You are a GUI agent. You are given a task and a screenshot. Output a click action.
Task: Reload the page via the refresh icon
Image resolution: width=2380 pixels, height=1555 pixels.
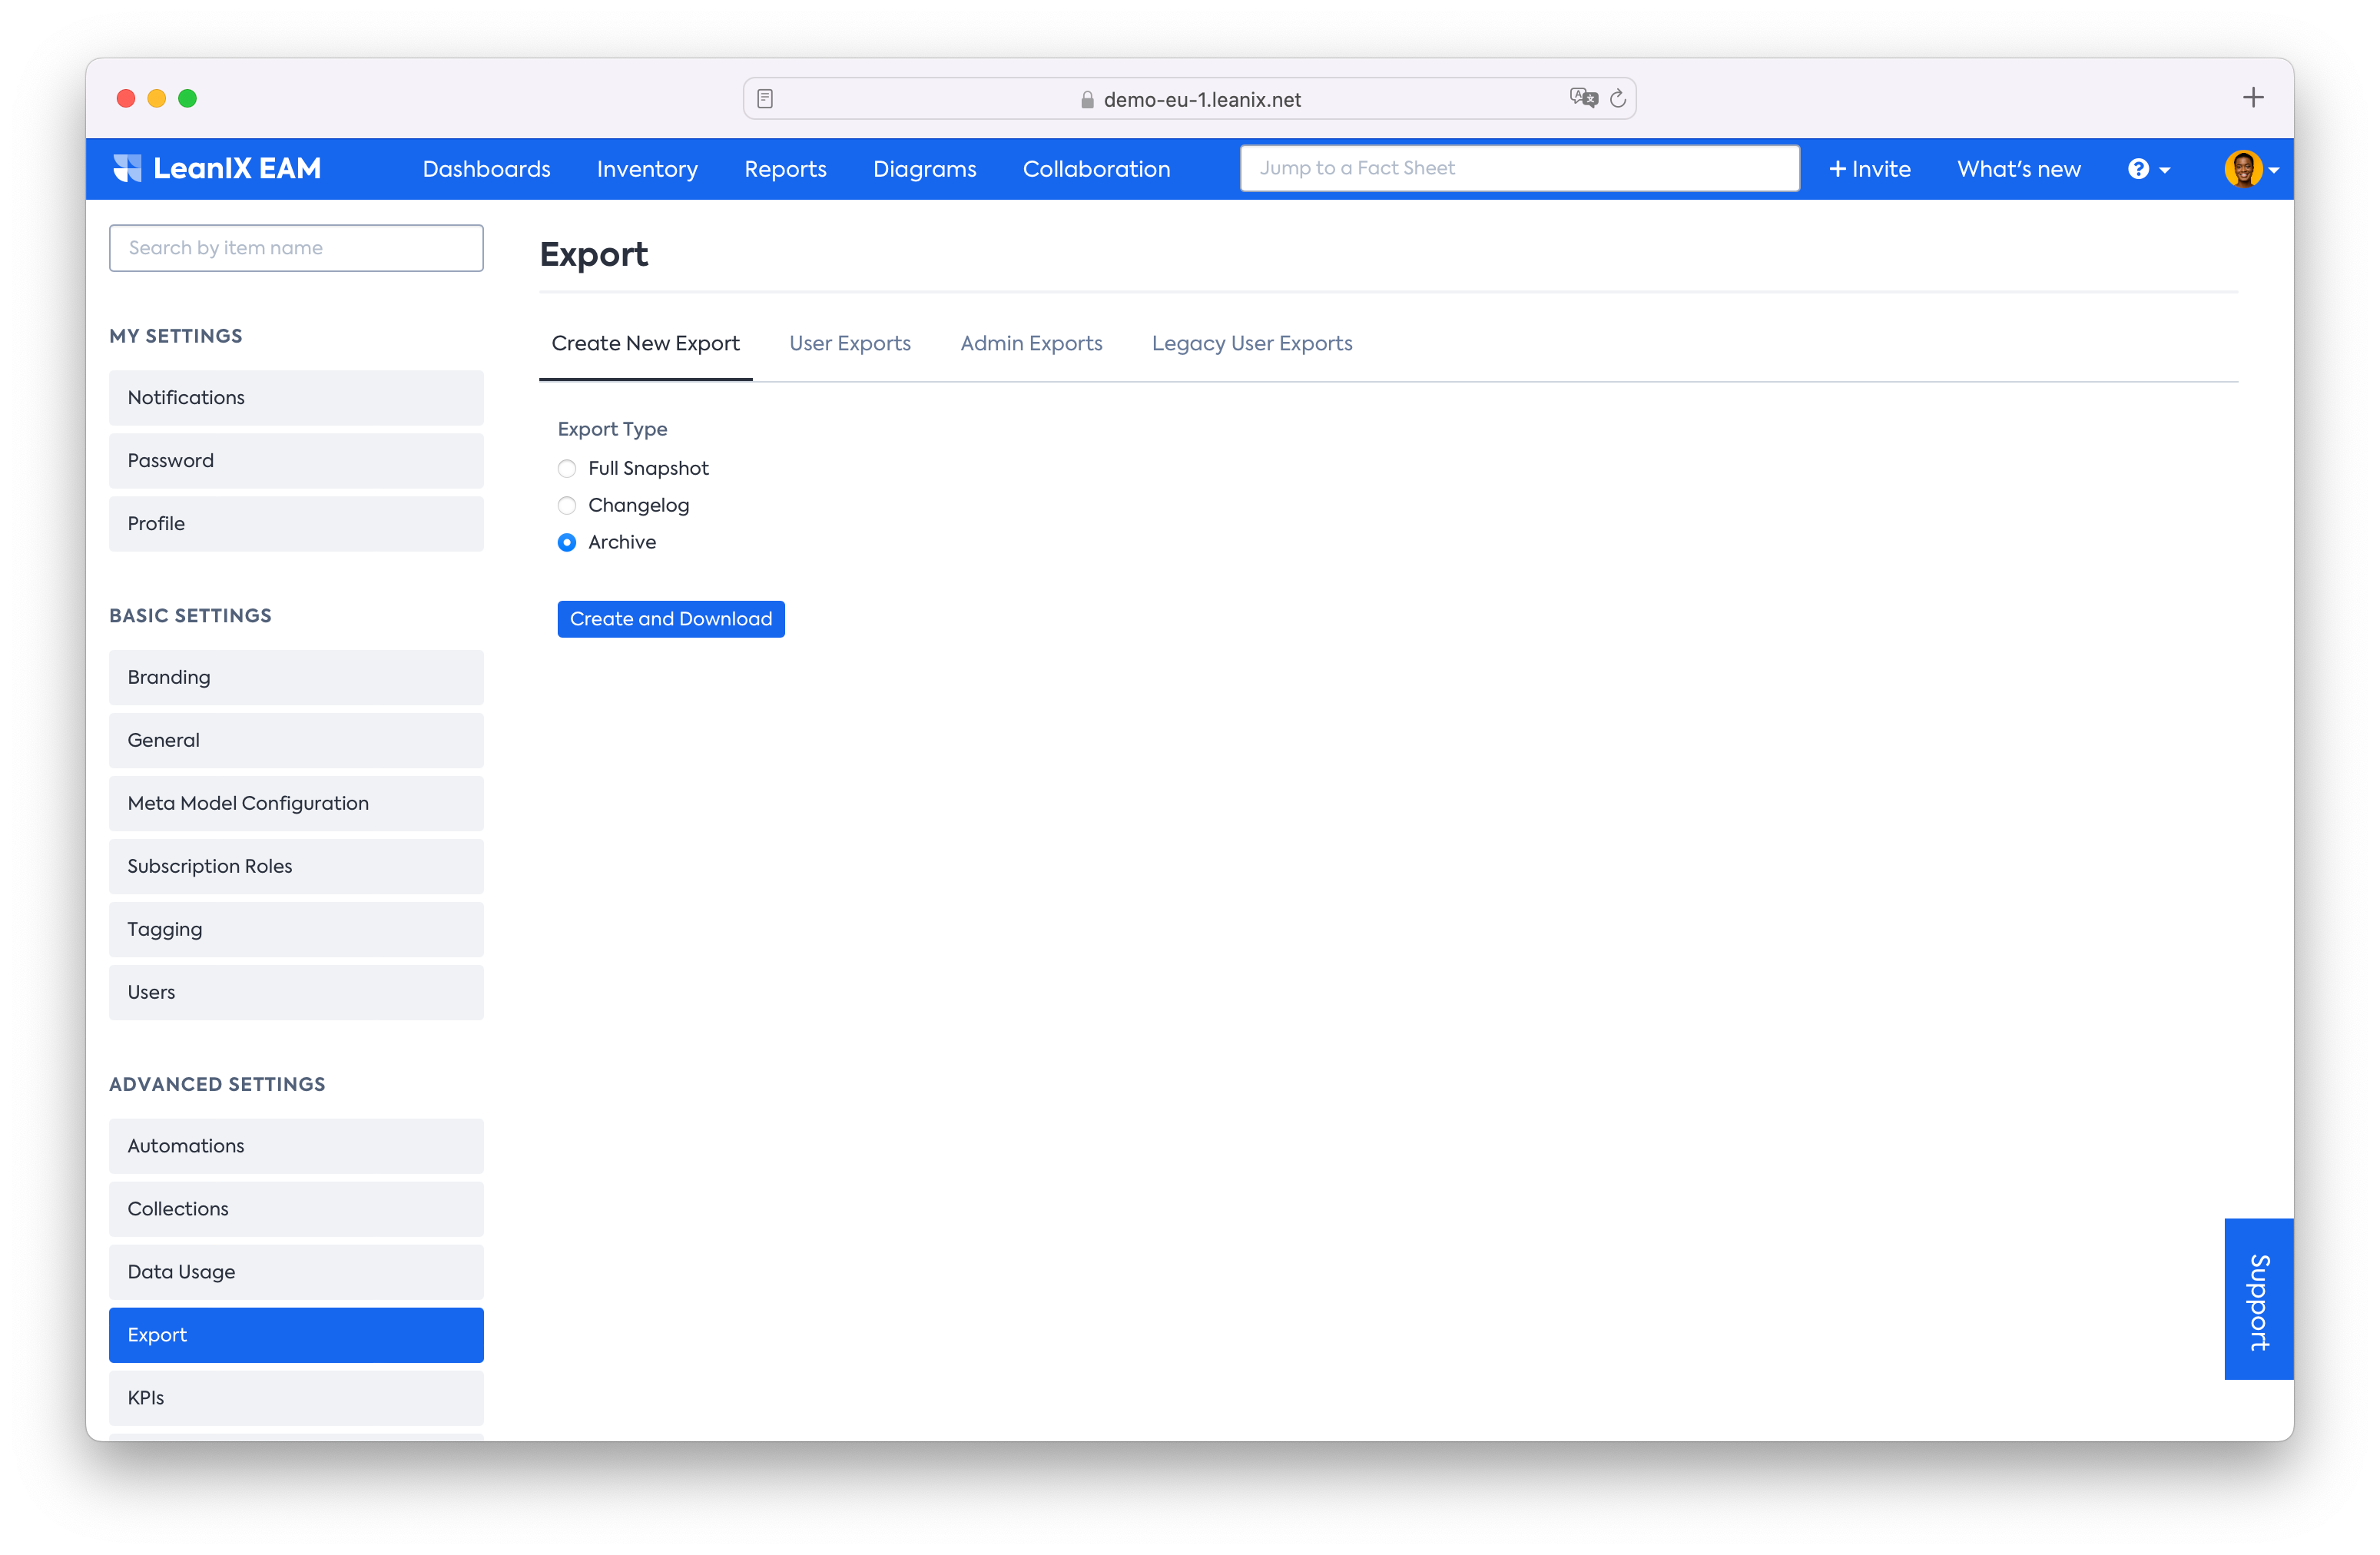pyautogui.click(x=1618, y=98)
